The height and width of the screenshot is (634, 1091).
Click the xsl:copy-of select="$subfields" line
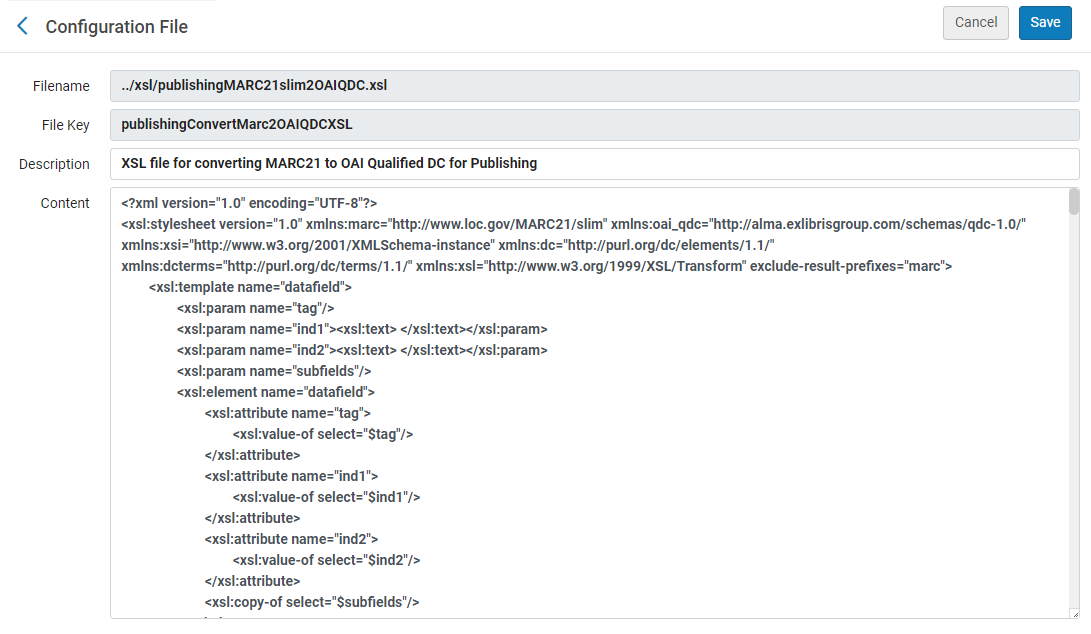312,602
